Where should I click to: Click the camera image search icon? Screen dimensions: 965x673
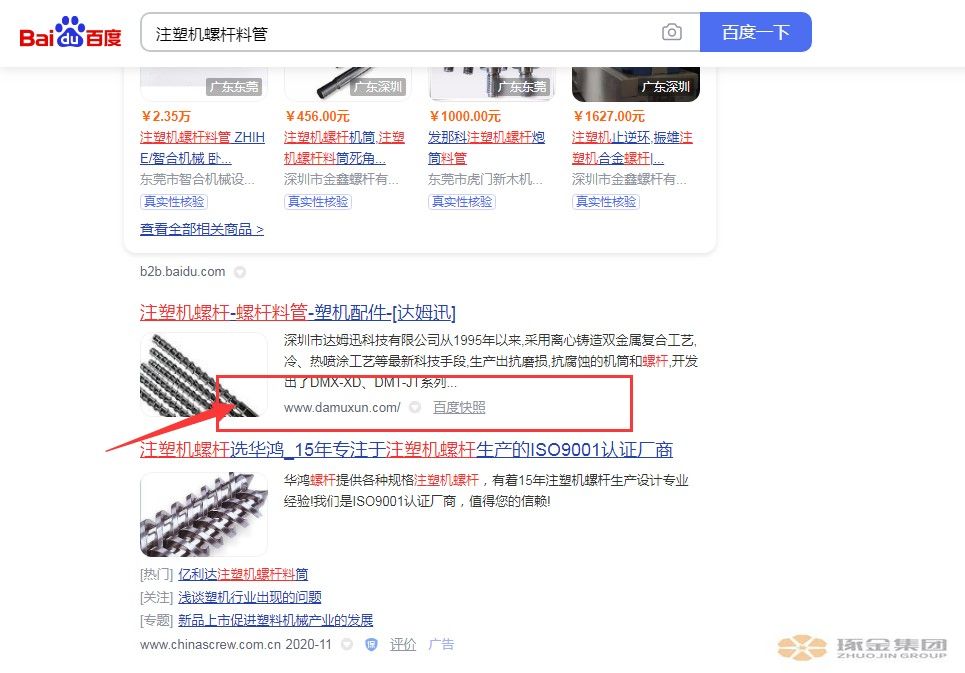671,32
